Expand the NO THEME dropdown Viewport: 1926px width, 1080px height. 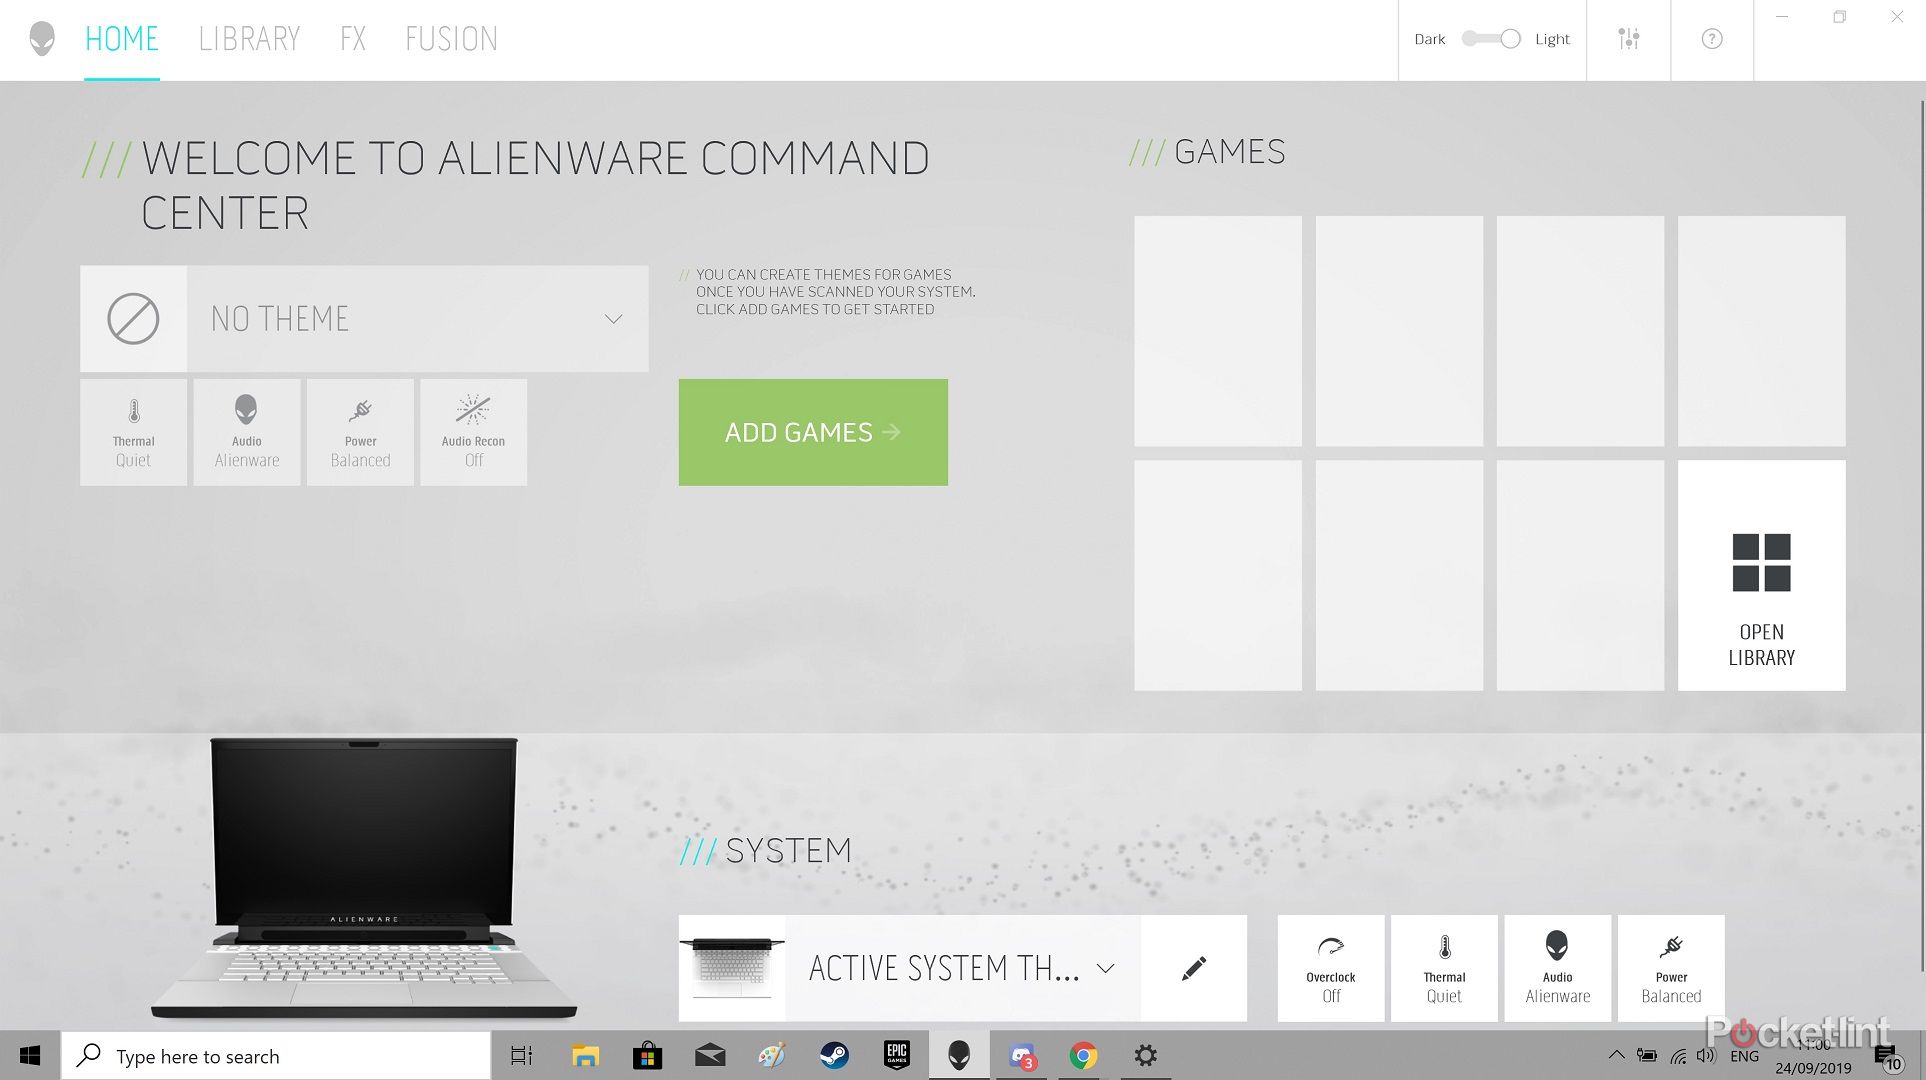click(613, 319)
